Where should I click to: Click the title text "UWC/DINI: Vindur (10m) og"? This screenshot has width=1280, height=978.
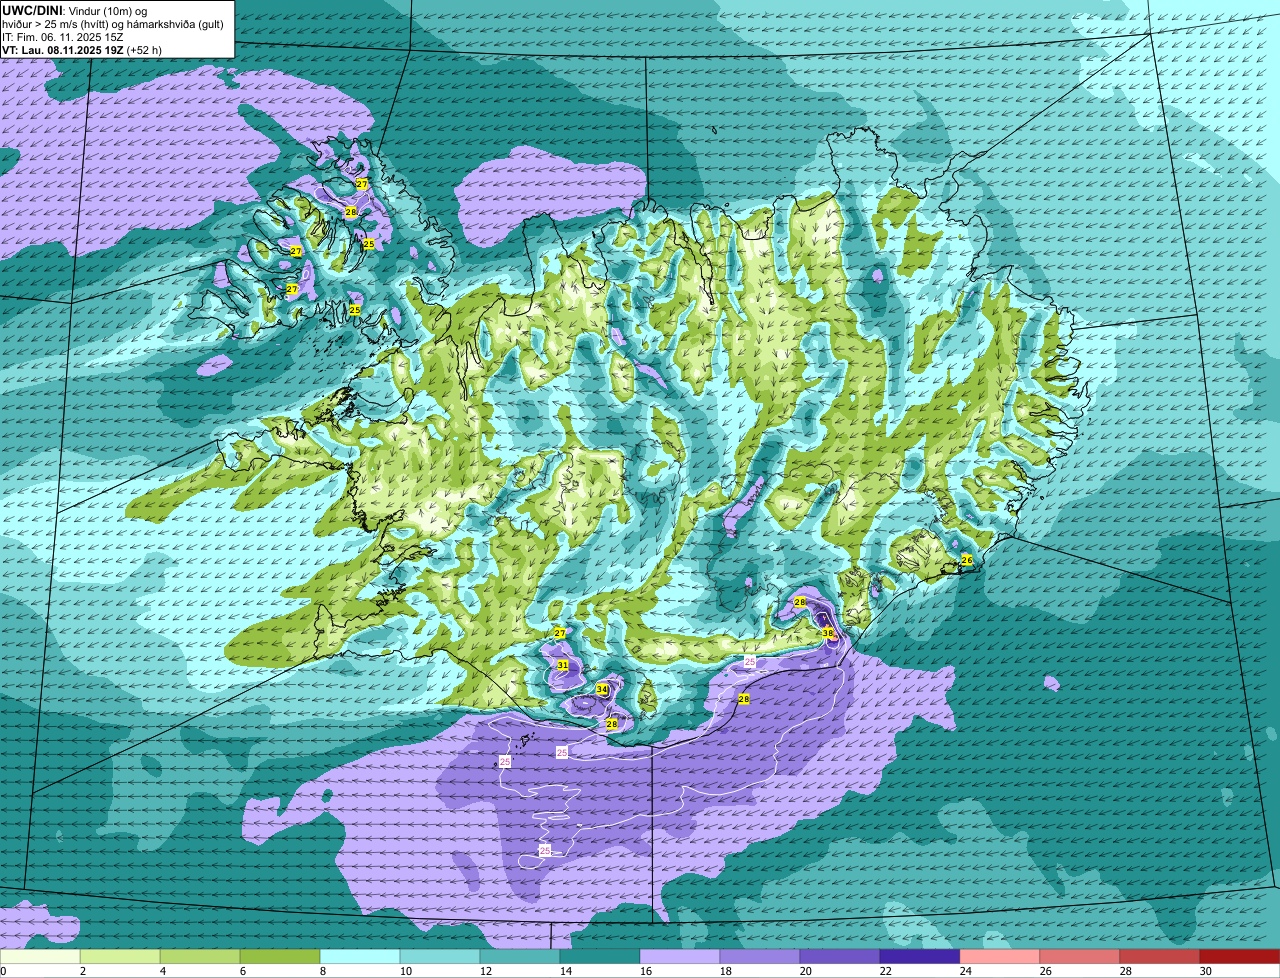click(x=75, y=10)
